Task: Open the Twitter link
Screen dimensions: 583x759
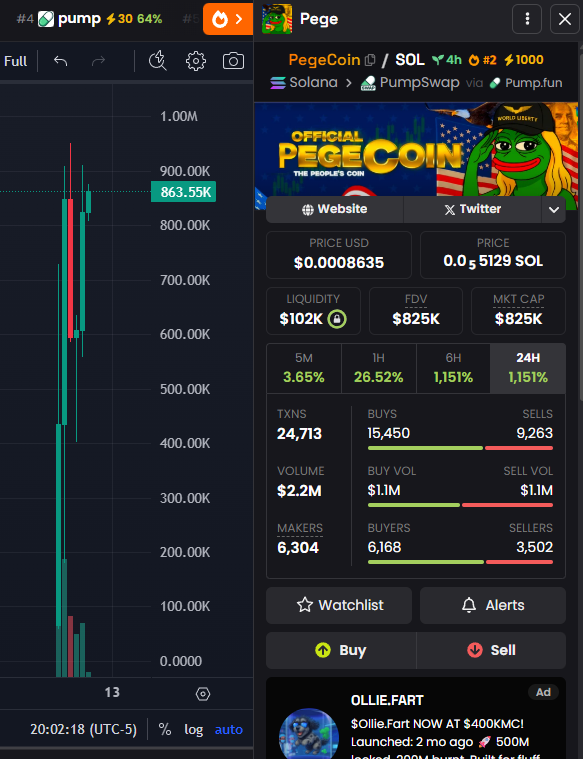Action: 472,210
